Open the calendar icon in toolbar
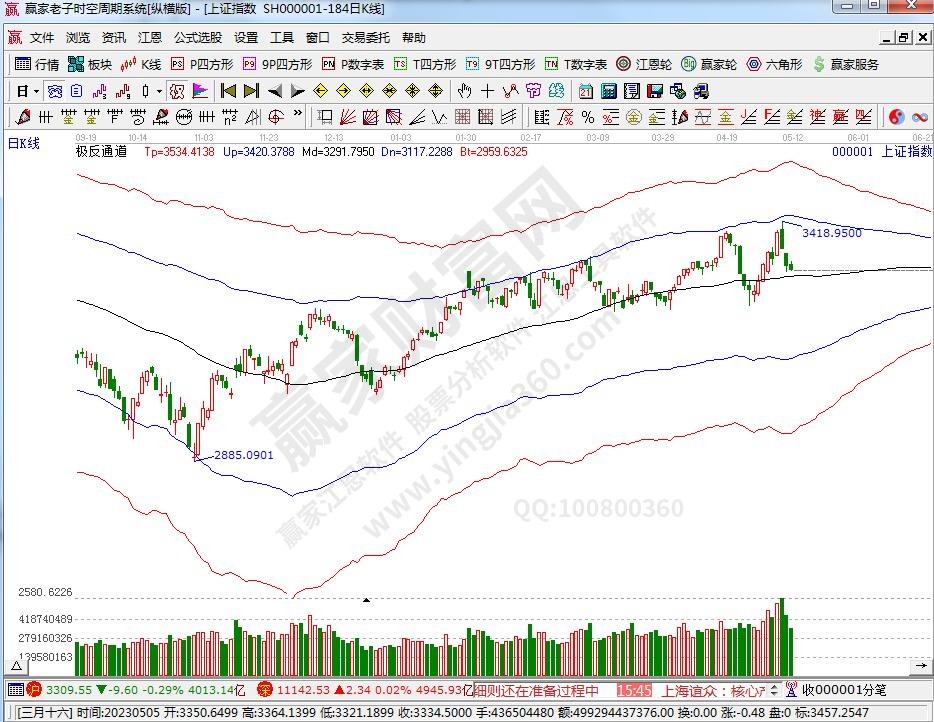Viewport: 934px width, 722px height. tap(585, 91)
